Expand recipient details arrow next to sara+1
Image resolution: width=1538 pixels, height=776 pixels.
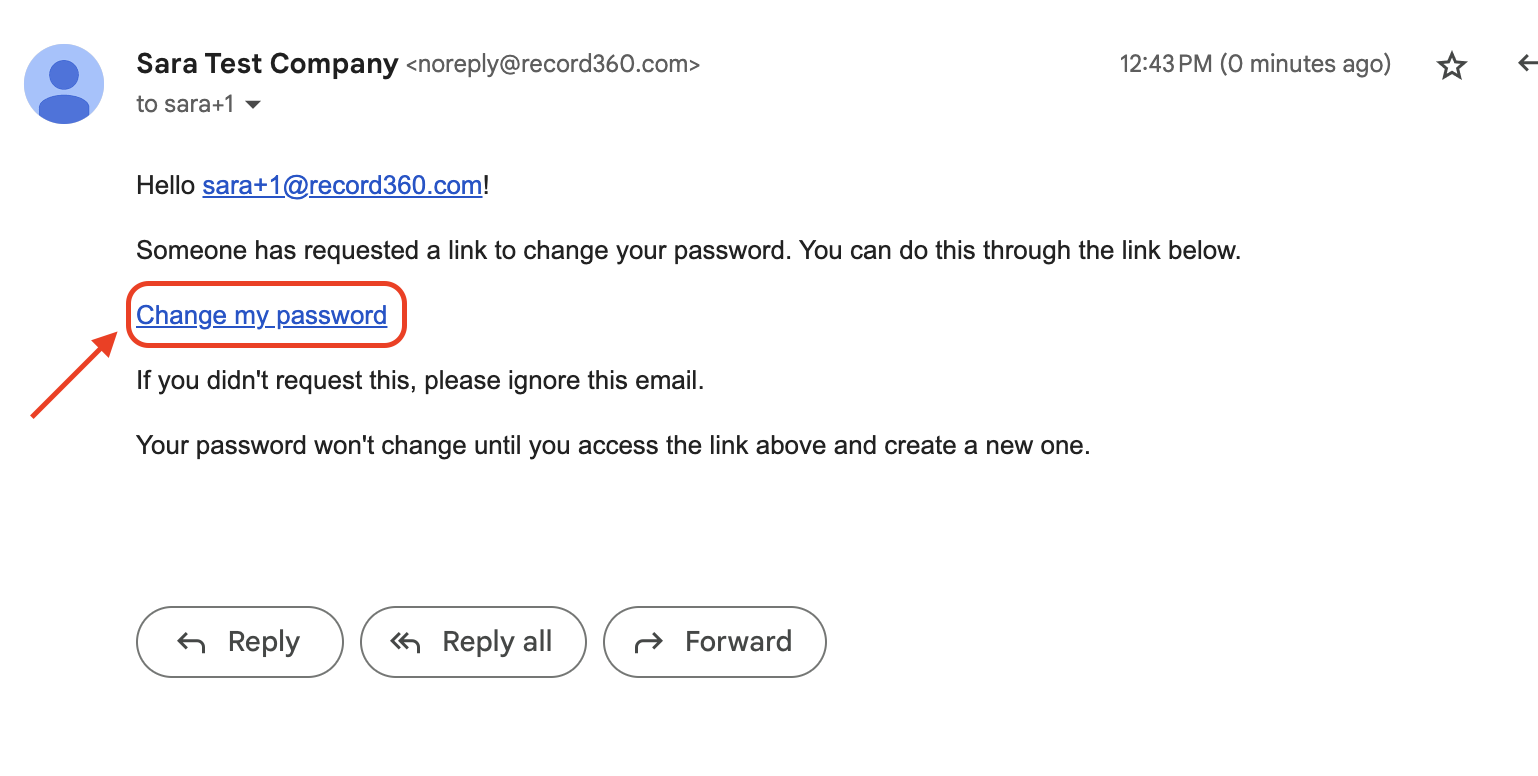pos(253,105)
